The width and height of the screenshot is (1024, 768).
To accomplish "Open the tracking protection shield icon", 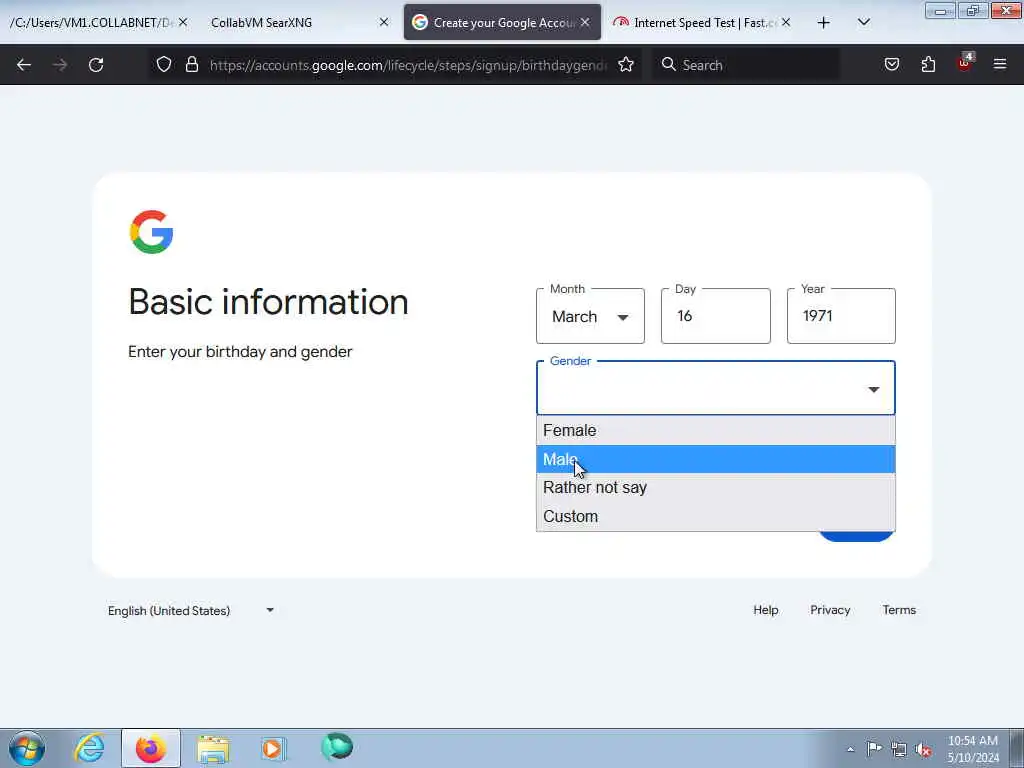I will [x=164, y=64].
